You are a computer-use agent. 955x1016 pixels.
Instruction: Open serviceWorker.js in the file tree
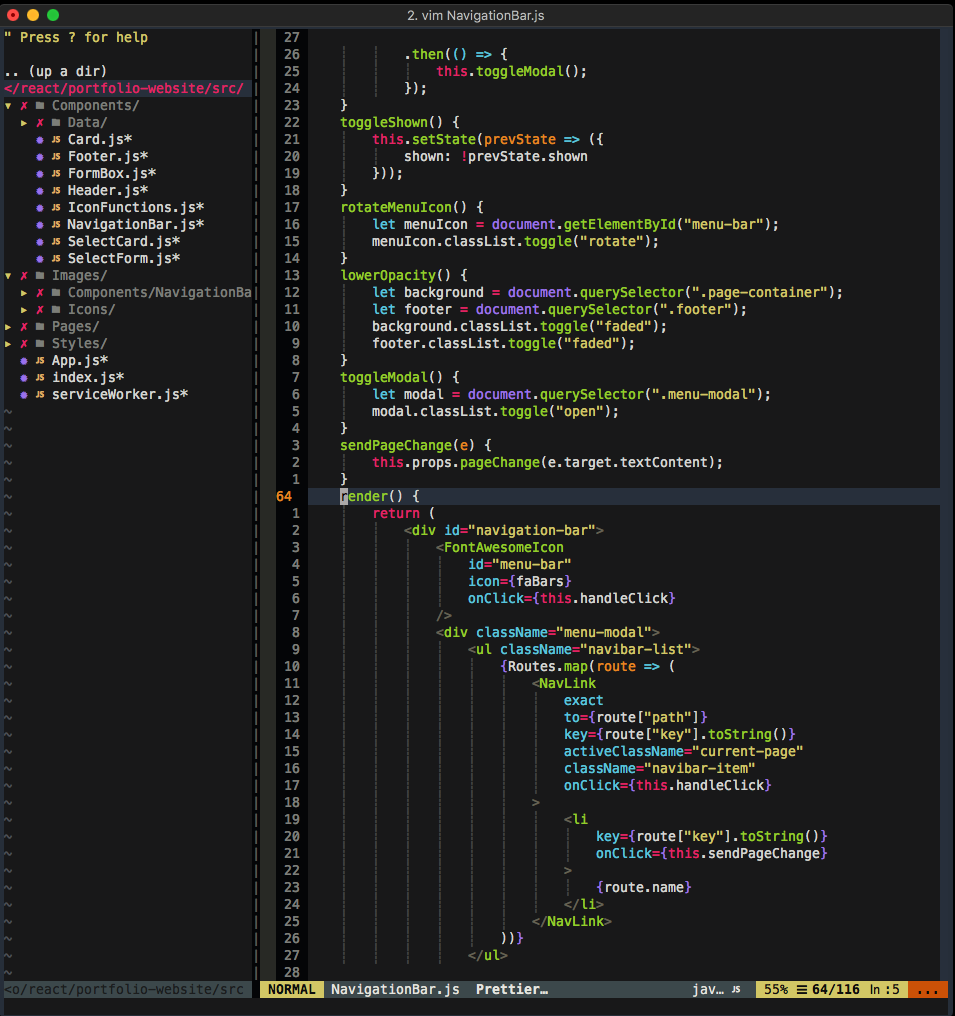[x=119, y=395]
